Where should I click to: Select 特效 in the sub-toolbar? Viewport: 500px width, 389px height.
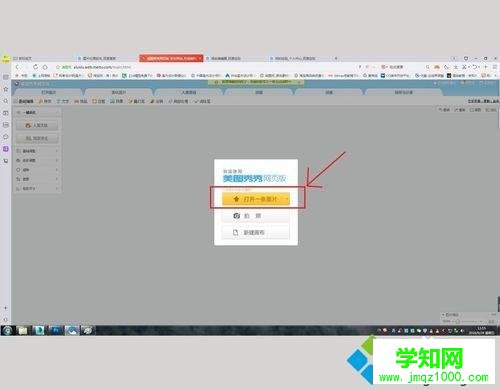click(x=45, y=101)
